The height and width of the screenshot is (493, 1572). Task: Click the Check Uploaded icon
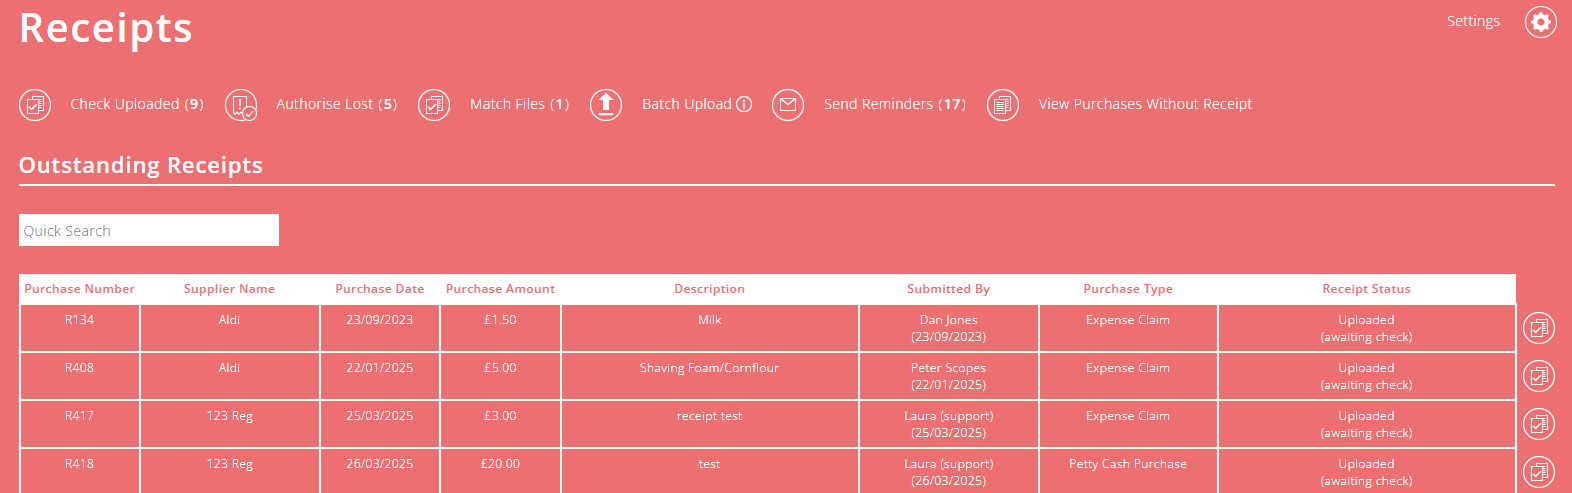[x=35, y=104]
